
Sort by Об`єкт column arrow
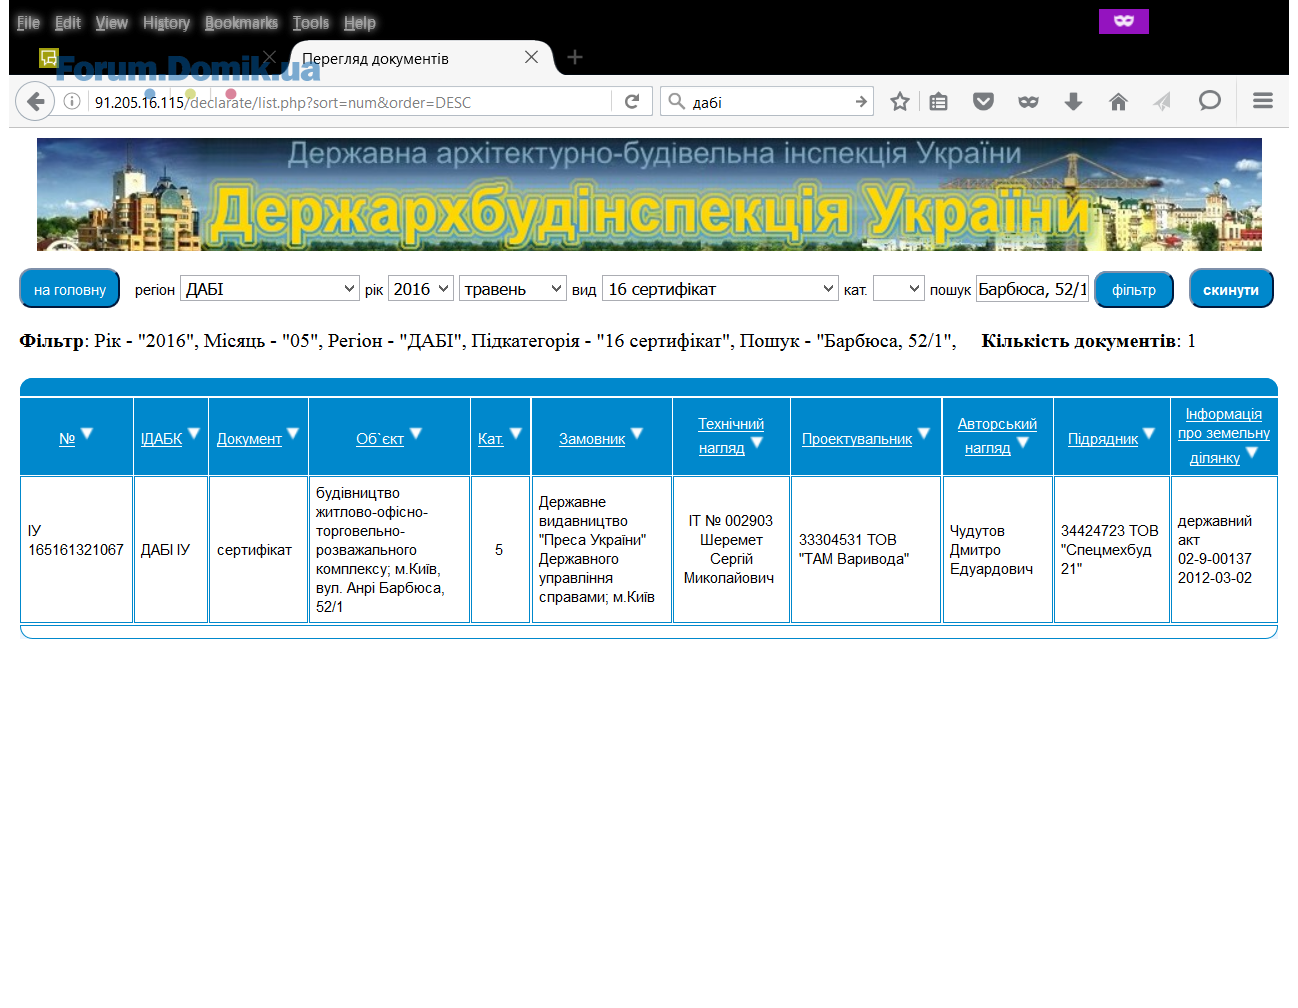(416, 433)
